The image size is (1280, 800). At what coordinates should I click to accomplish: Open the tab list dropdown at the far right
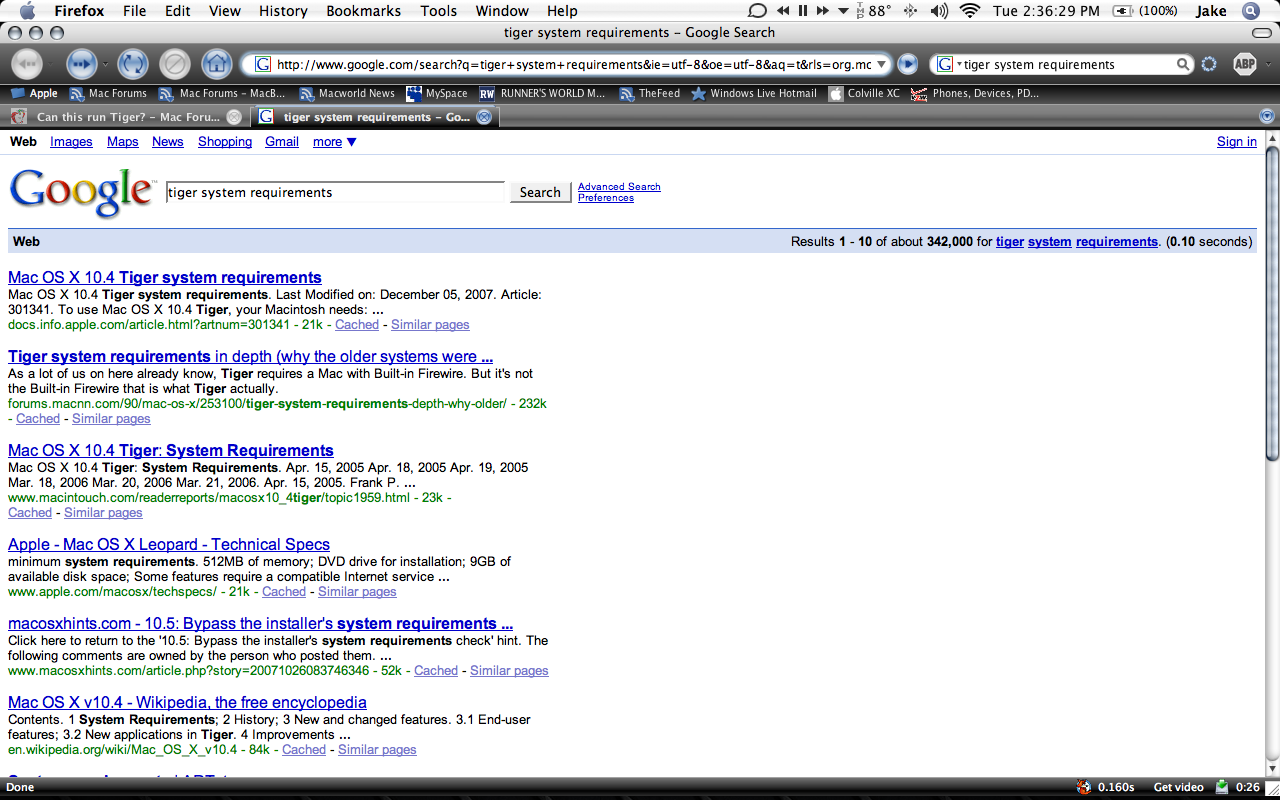click(x=1267, y=117)
